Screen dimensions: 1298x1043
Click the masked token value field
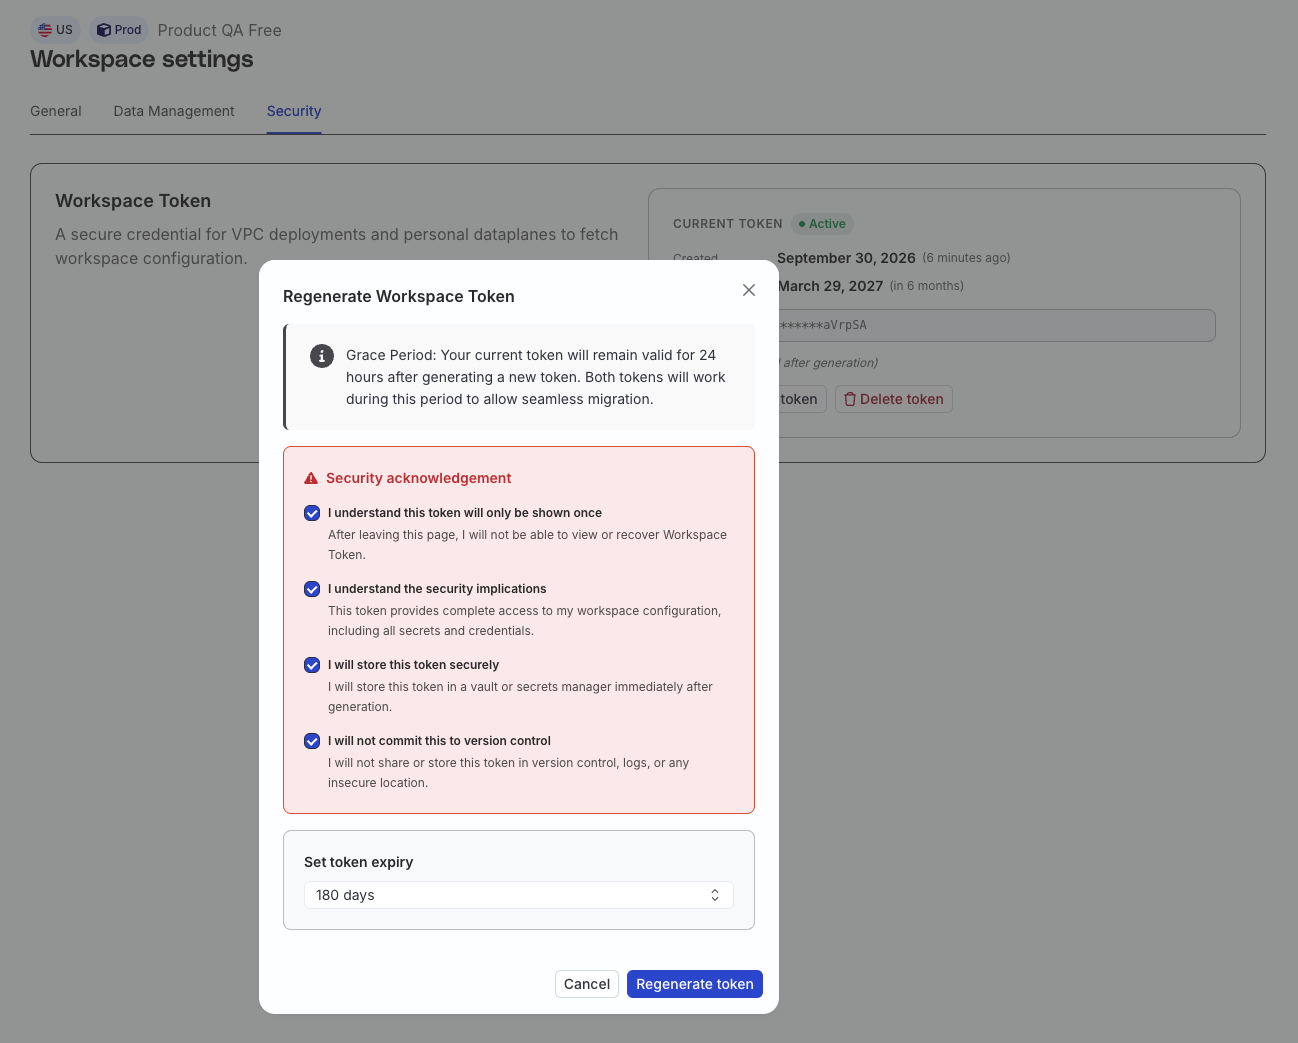click(997, 325)
